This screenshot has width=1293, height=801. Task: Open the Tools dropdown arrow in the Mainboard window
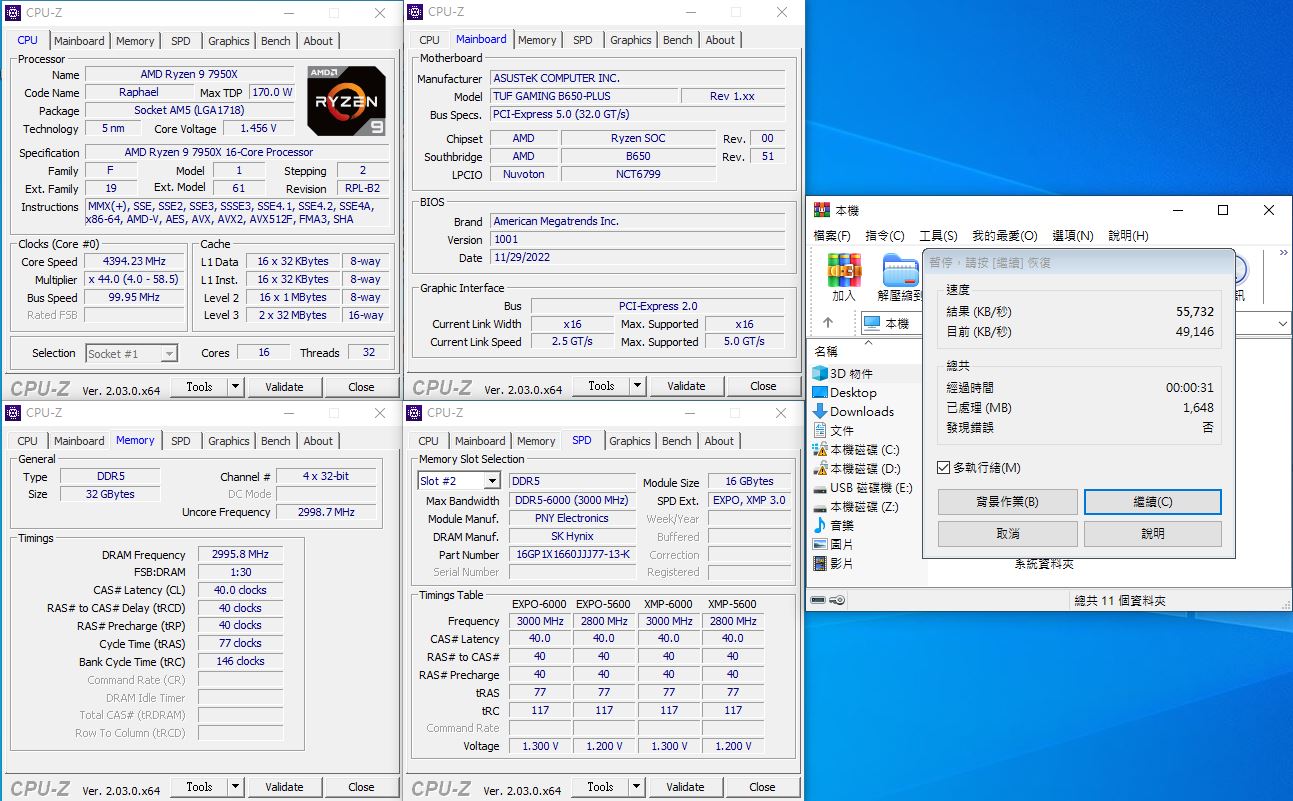(637, 386)
